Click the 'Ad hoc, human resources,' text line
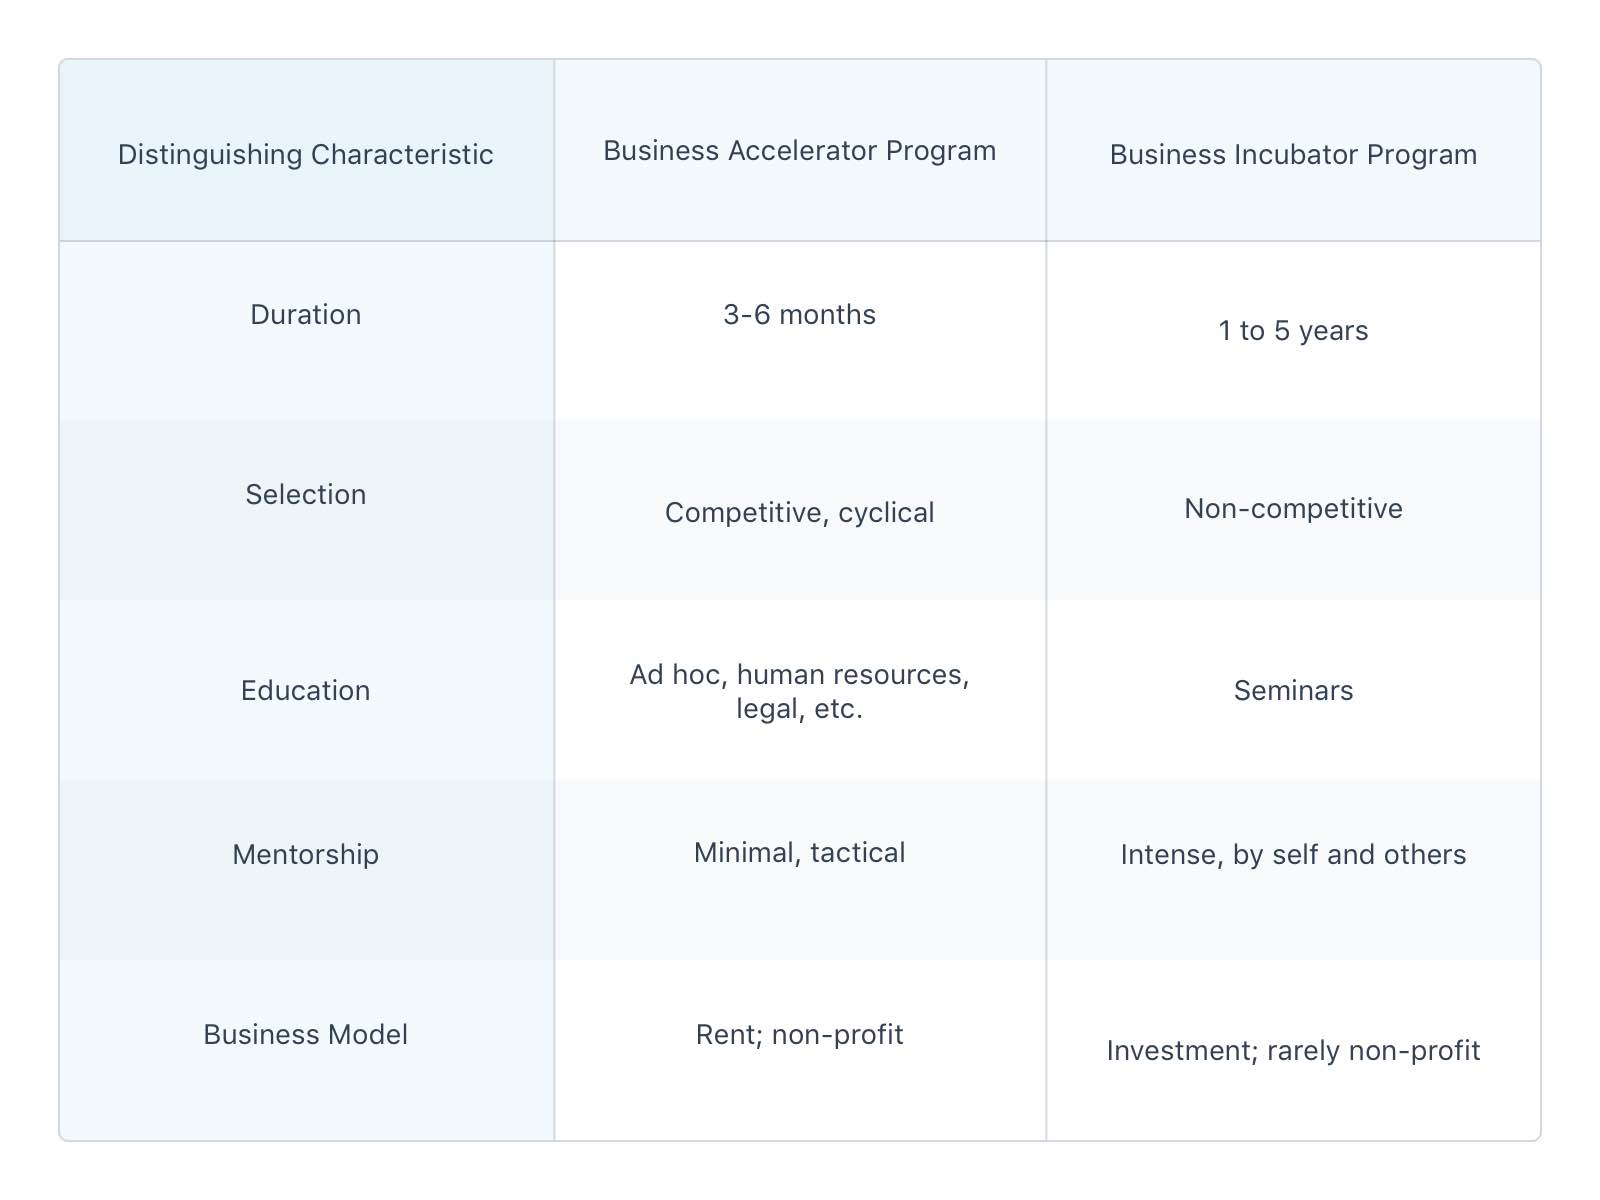The image size is (1600, 1200). (x=799, y=675)
